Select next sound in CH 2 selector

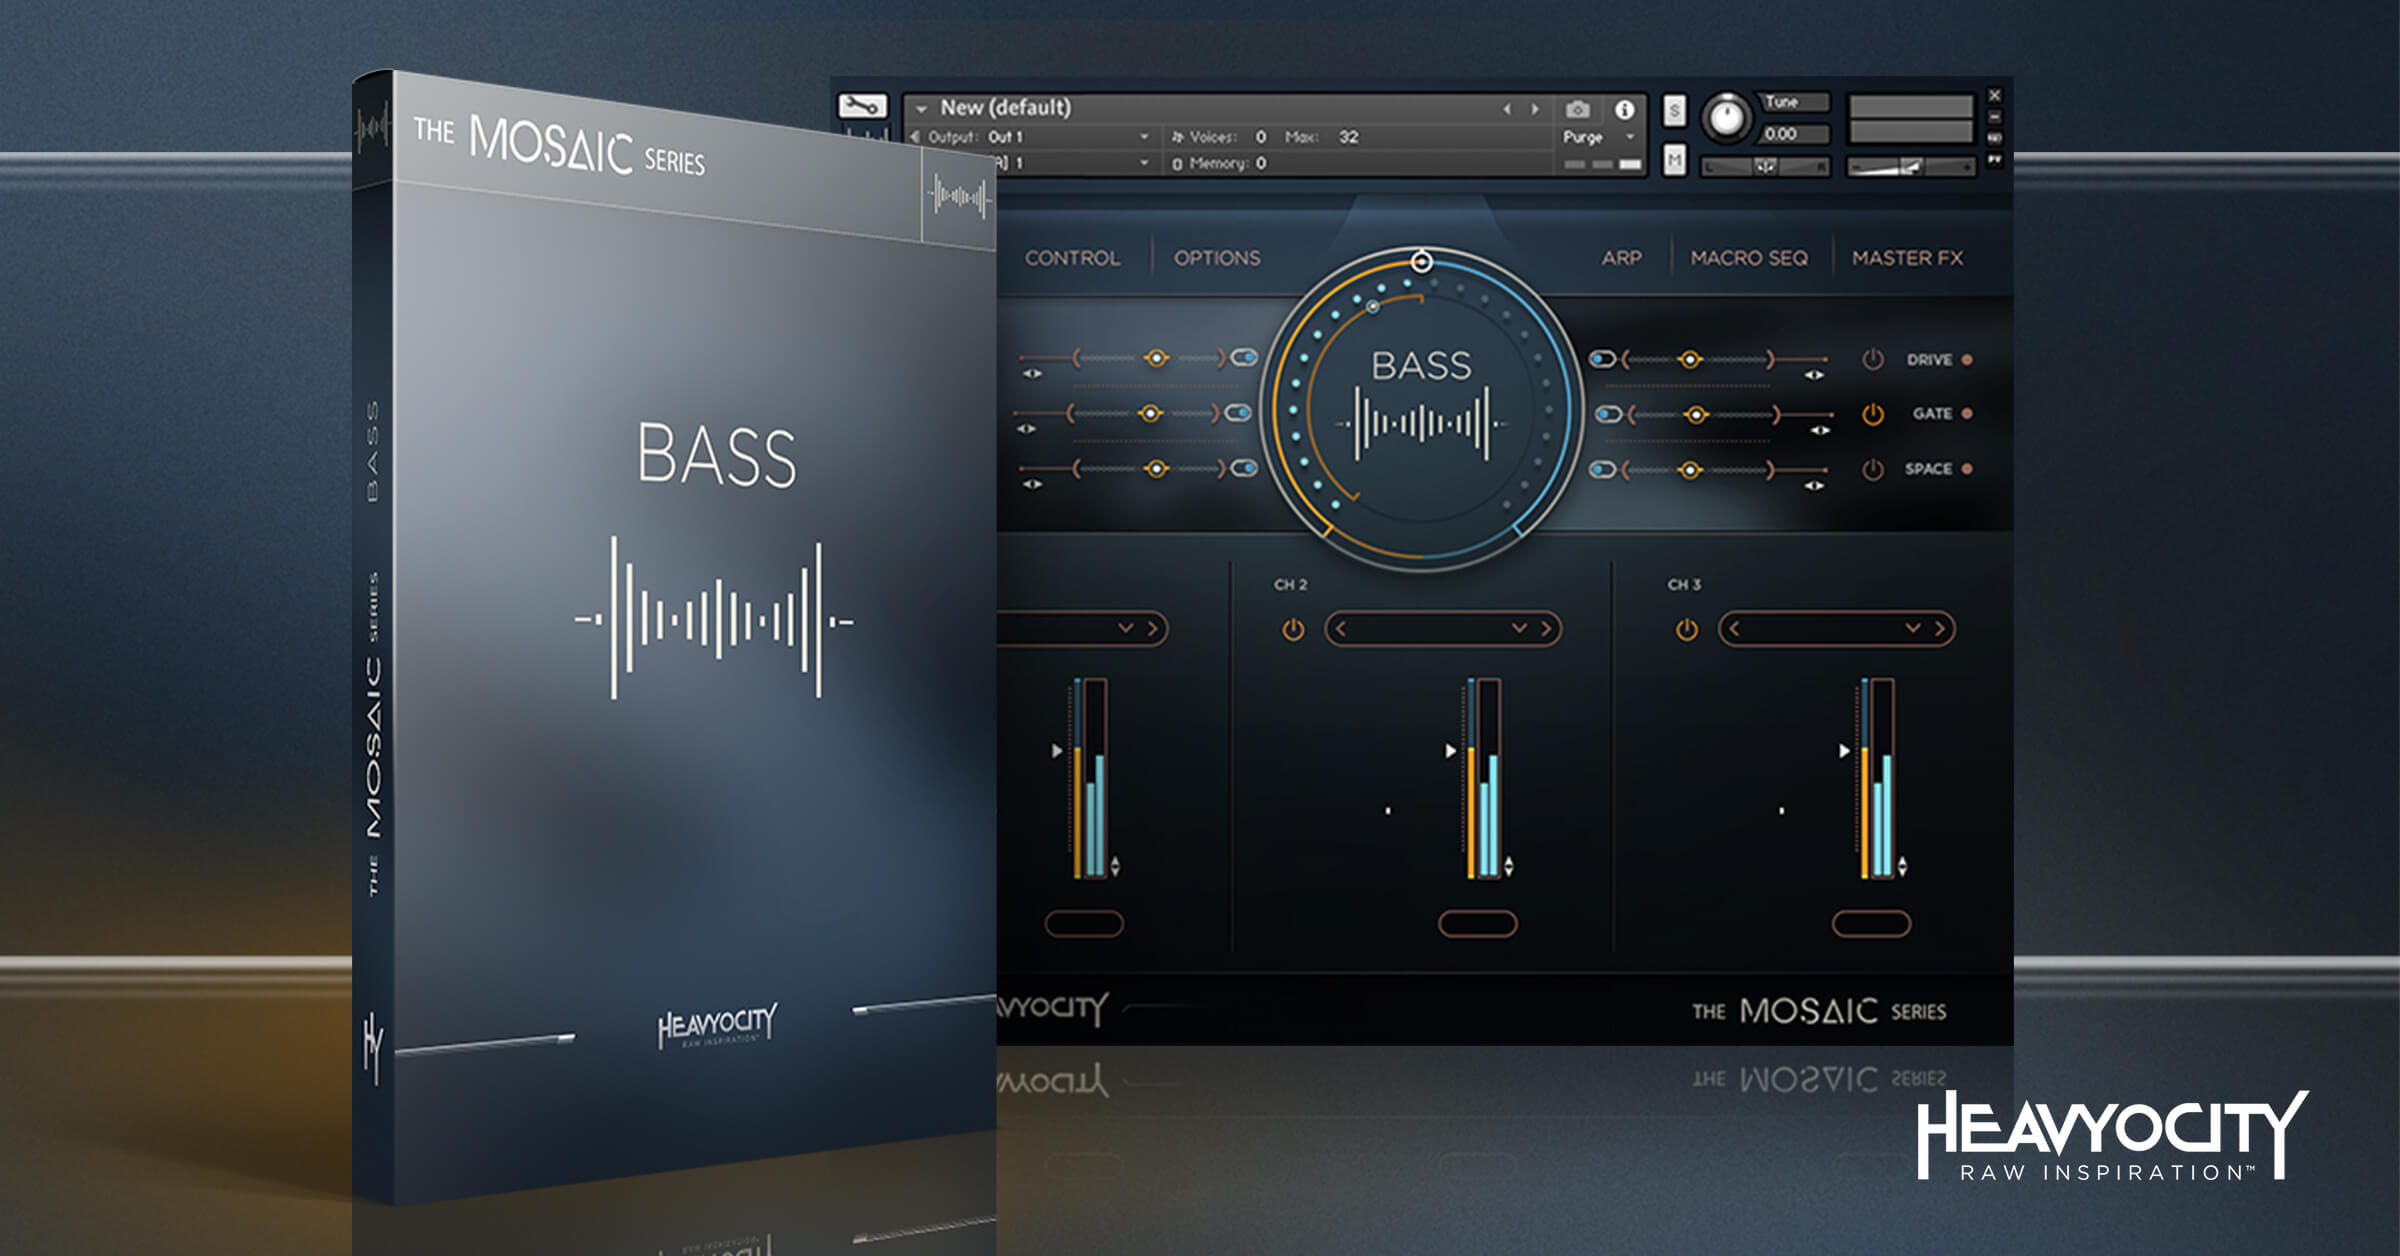point(1547,628)
